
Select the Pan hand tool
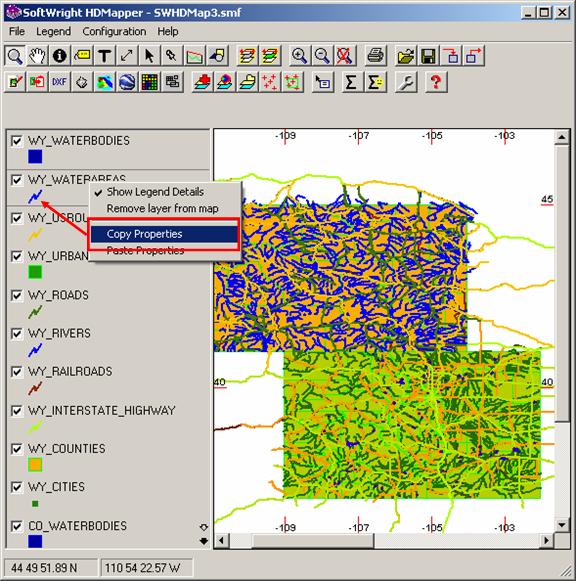(37, 56)
